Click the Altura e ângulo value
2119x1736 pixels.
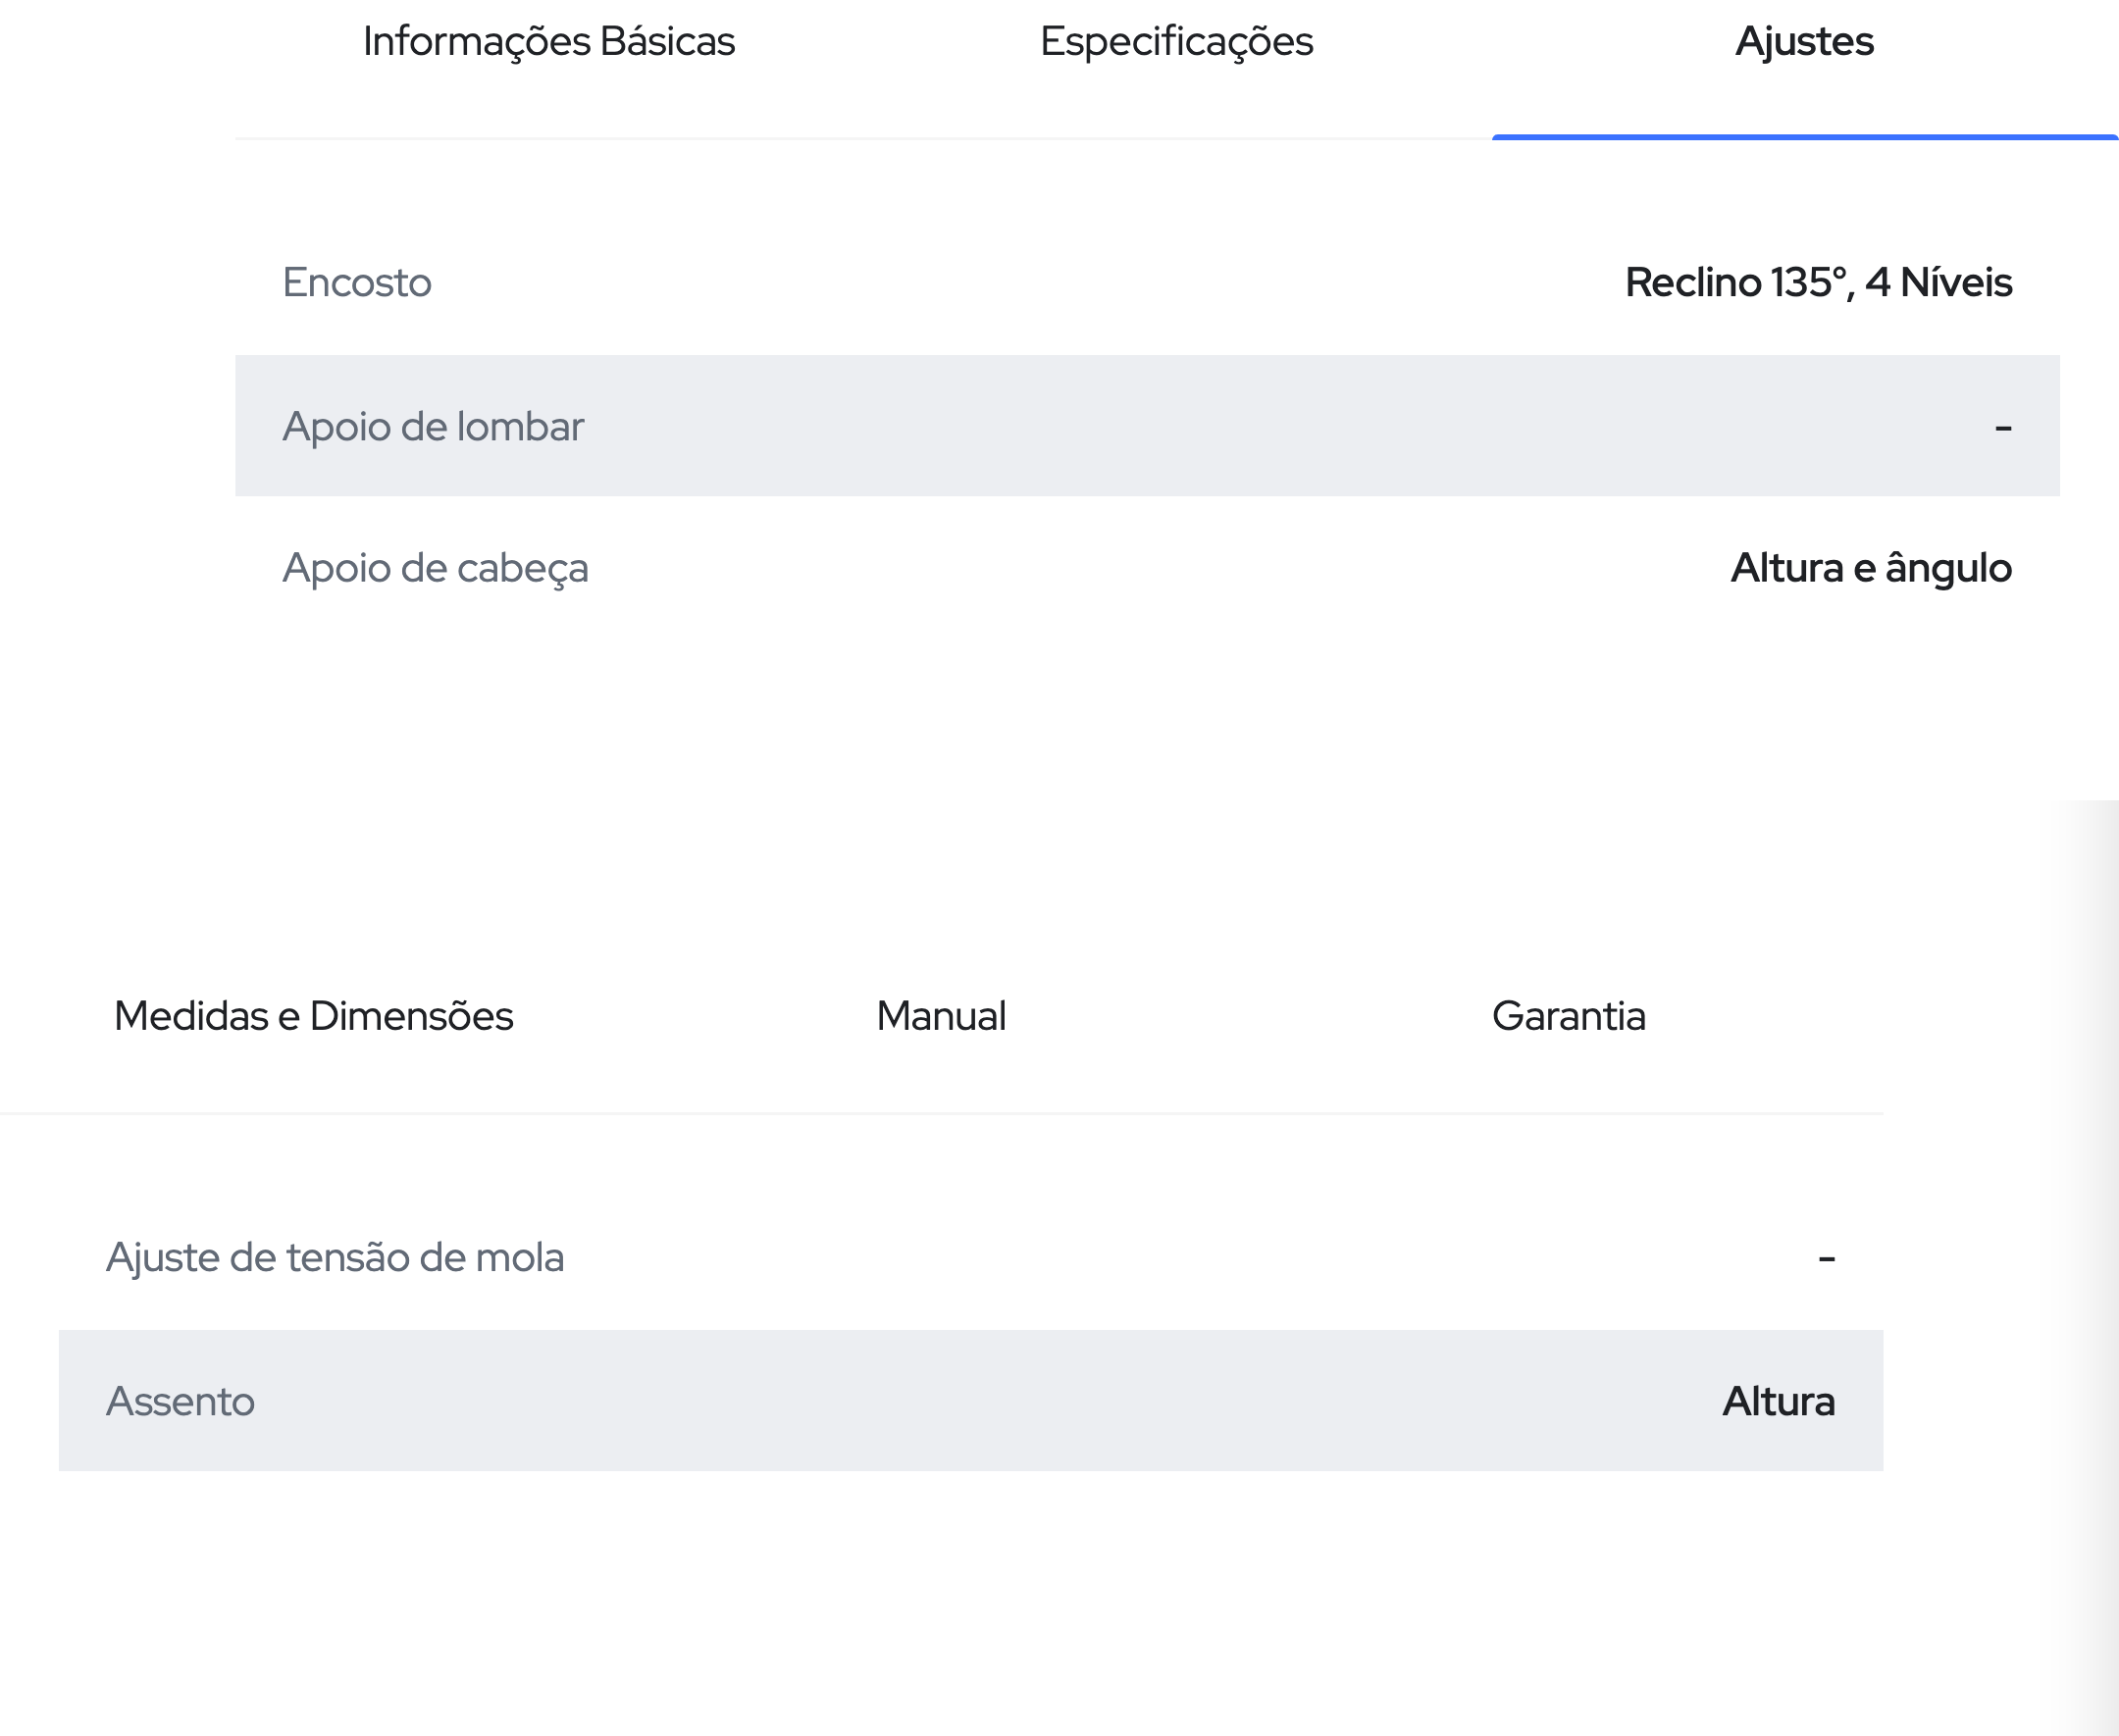pyautogui.click(x=1871, y=569)
